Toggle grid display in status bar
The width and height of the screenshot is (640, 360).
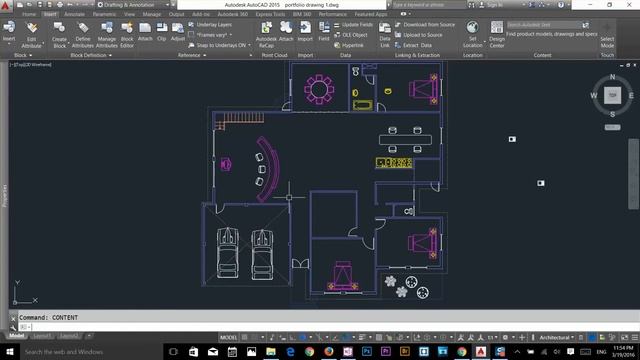[244, 338]
